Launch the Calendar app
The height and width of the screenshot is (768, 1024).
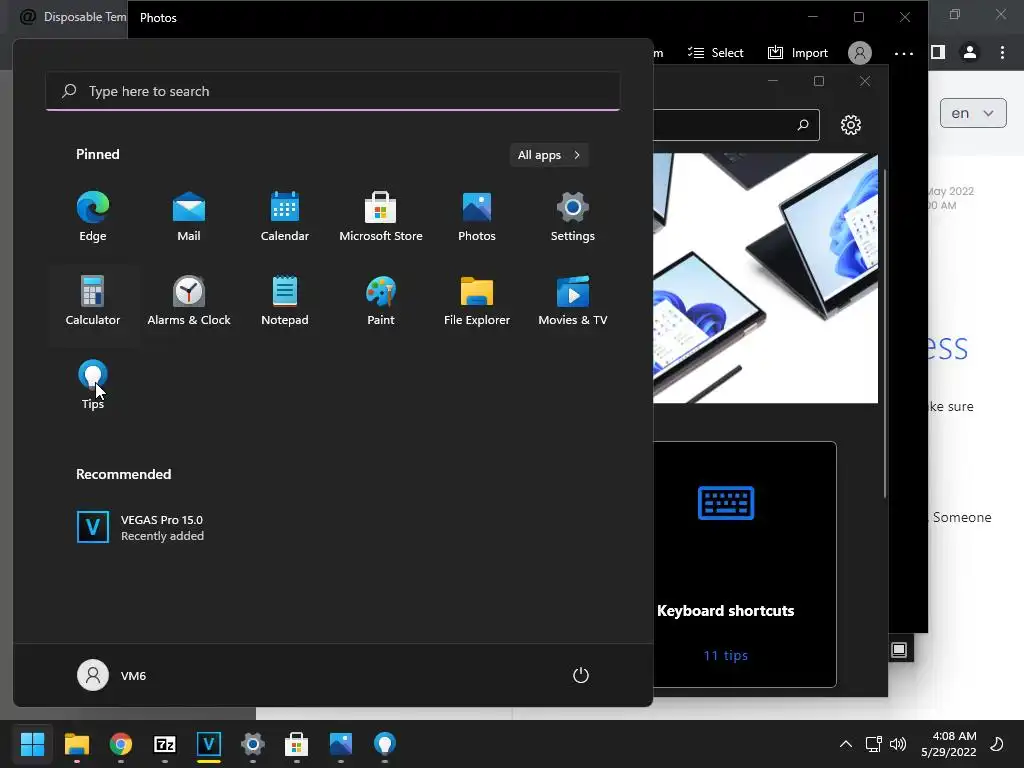[285, 217]
